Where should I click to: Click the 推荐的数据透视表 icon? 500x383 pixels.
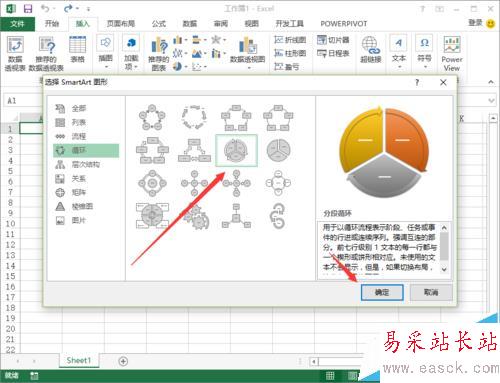[46, 46]
